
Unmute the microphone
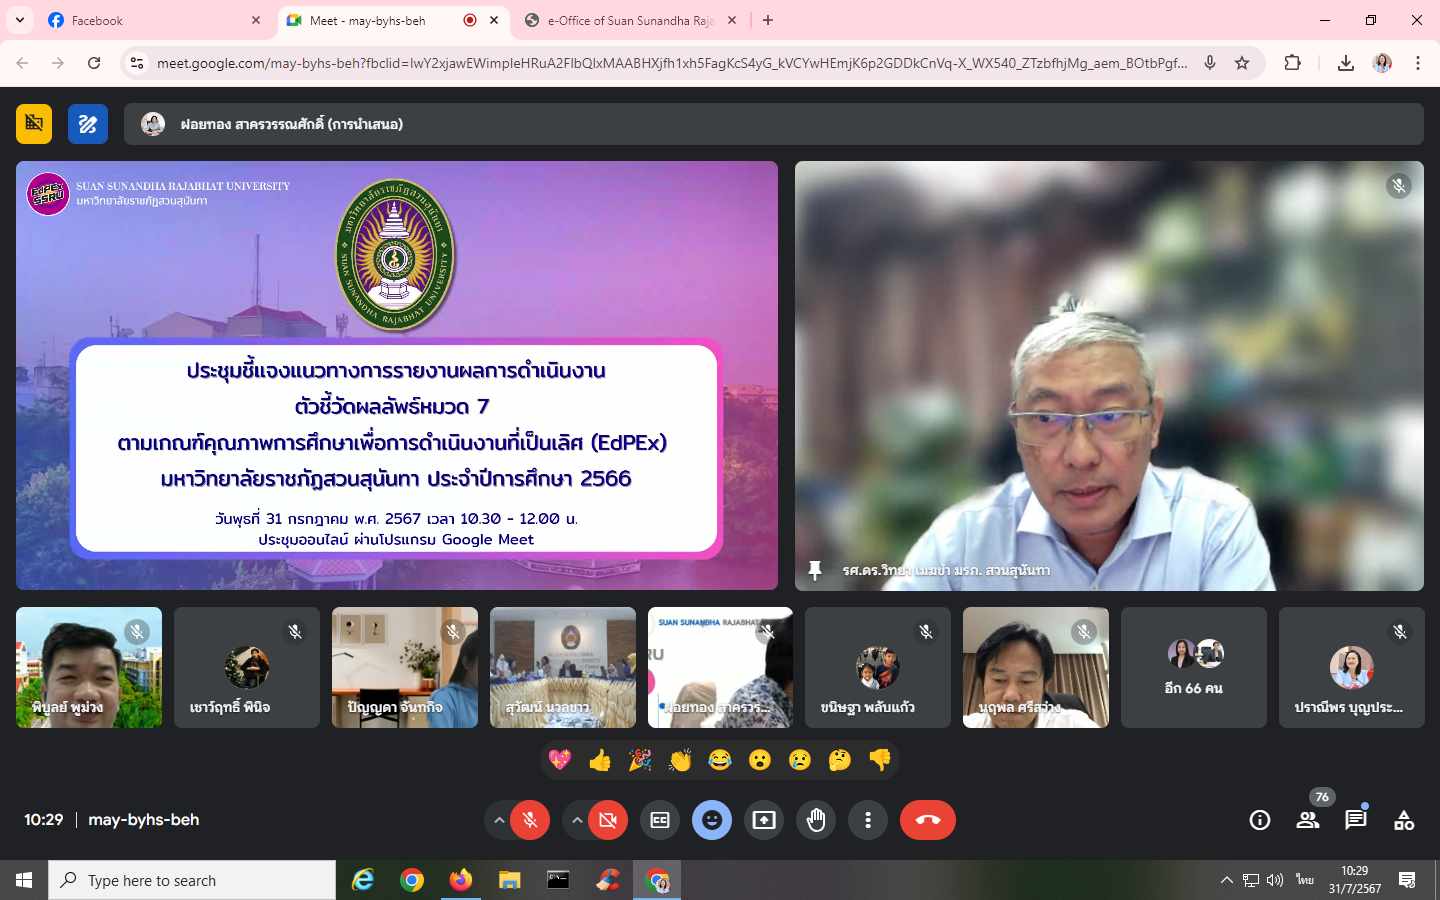coord(530,820)
